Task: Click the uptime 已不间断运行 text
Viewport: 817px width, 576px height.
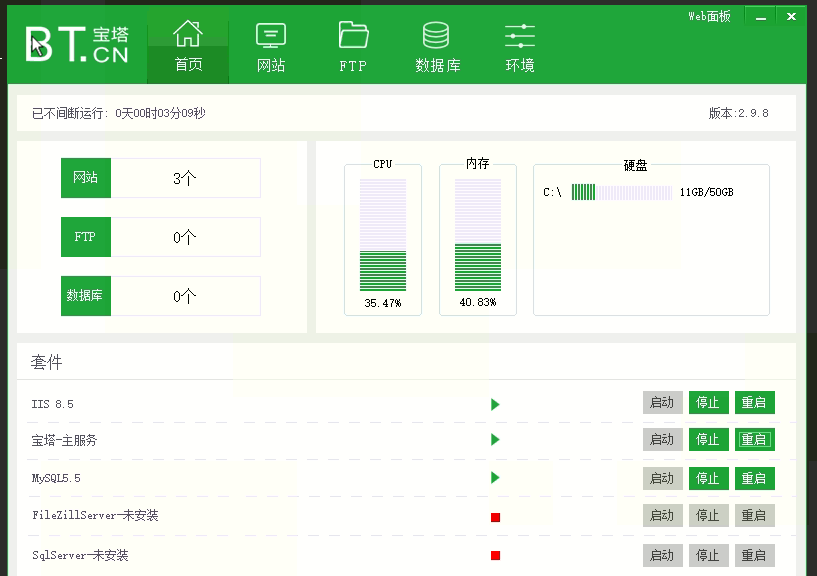Action: click(x=119, y=113)
